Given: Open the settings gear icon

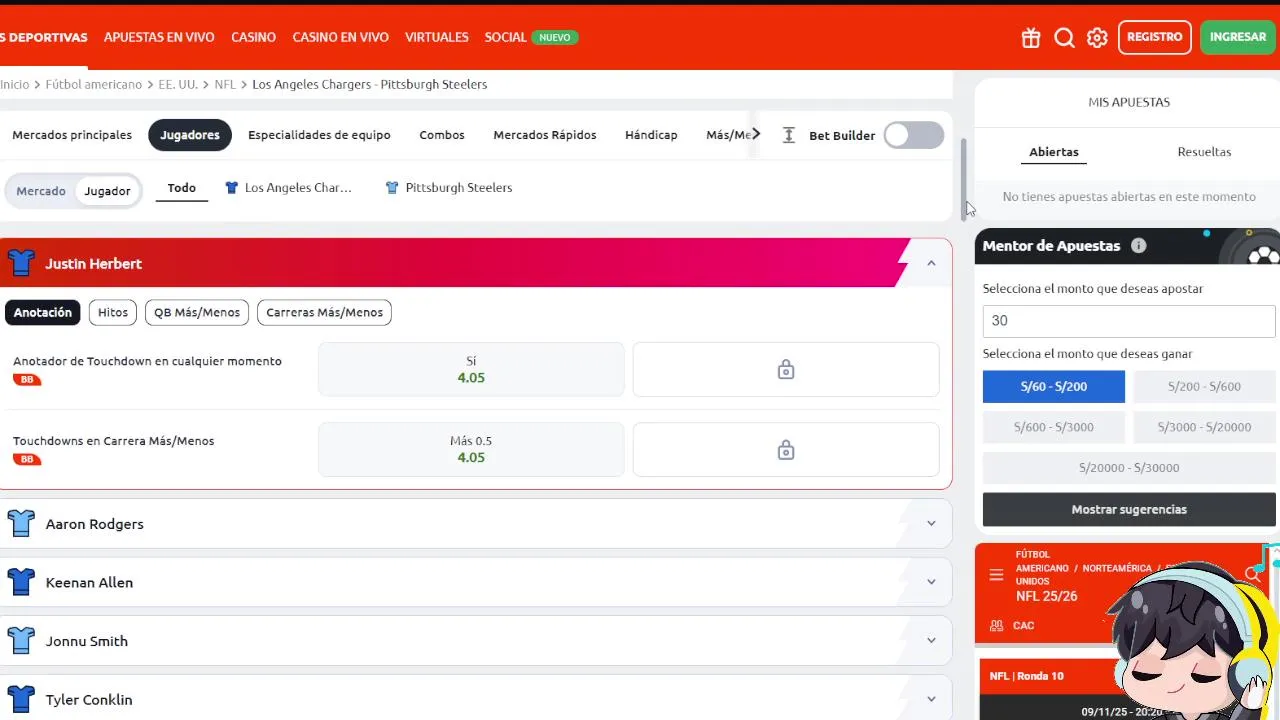Looking at the screenshot, I should (x=1097, y=38).
